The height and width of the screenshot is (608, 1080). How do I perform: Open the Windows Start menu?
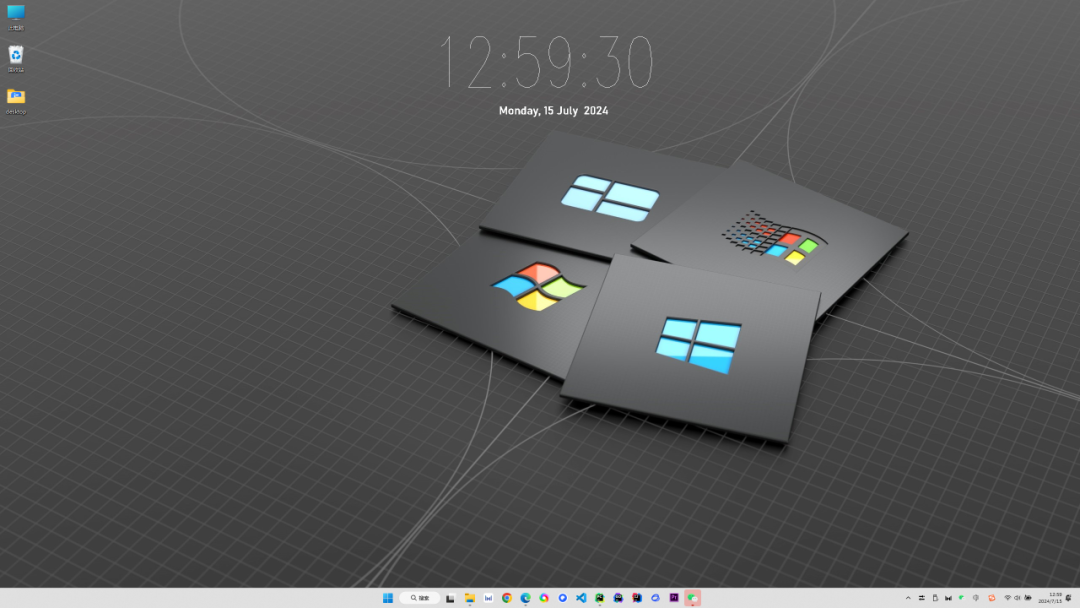pyautogui.click(x=388, y=598)
